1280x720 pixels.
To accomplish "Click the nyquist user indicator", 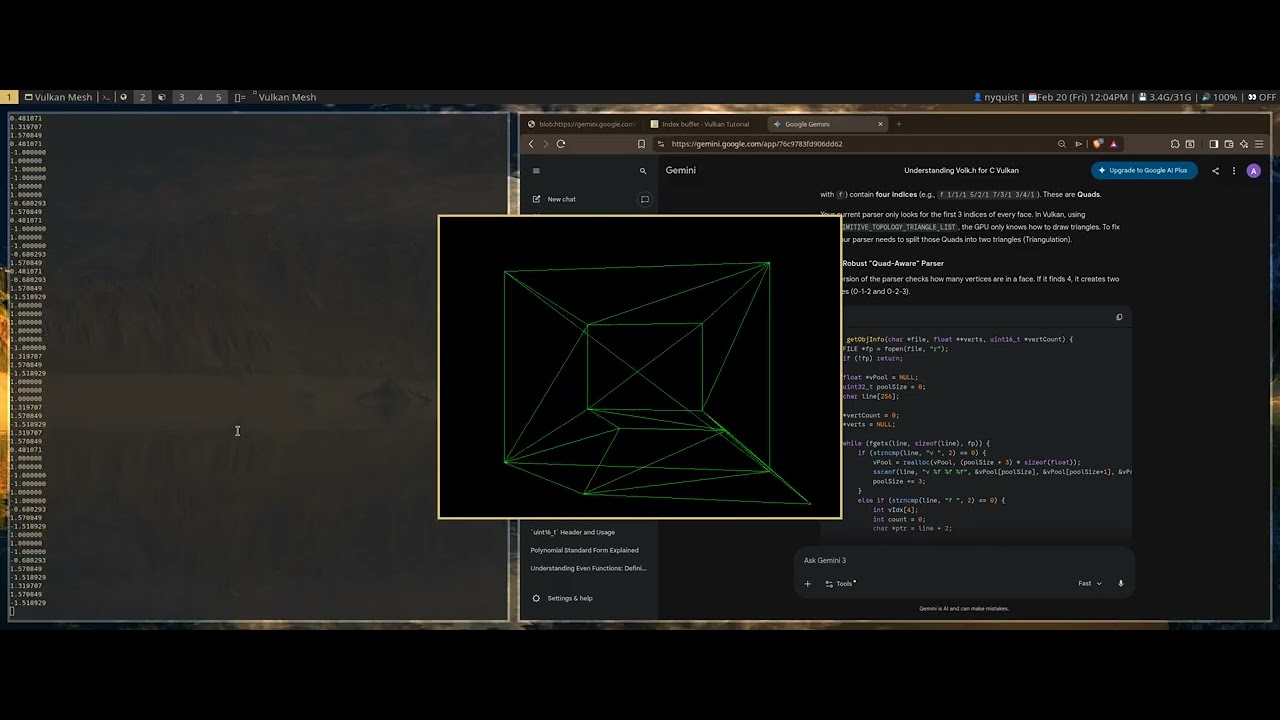I will tap(995, 97).
